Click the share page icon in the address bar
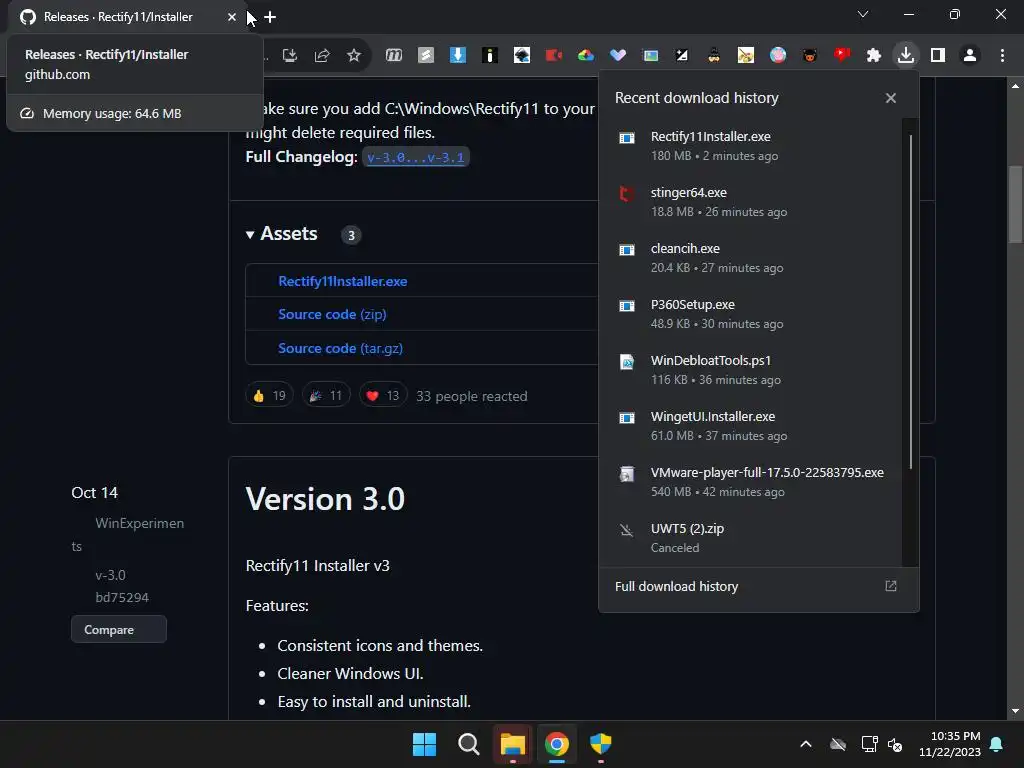The image size is (1024, 768). tap(322, 56)
